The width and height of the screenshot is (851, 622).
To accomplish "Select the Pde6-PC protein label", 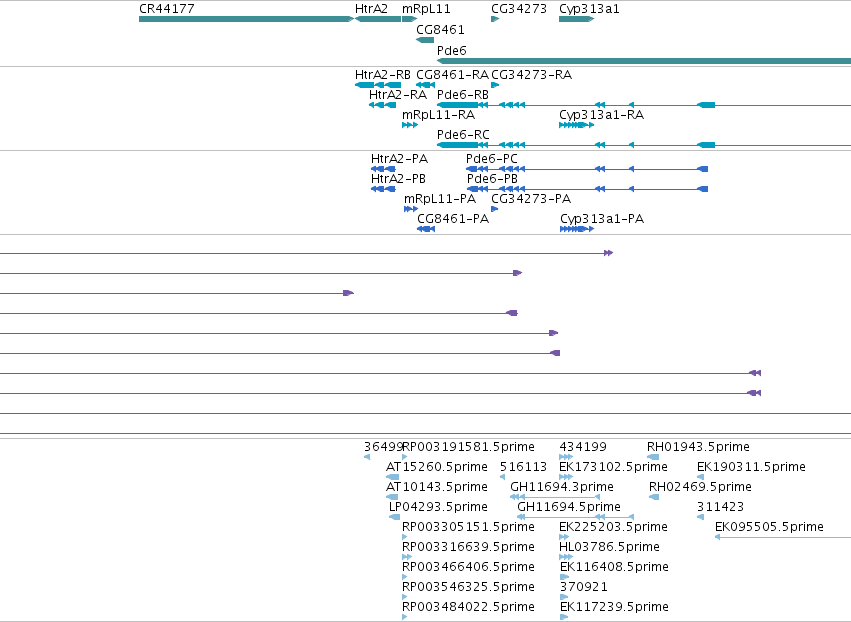I will pyautogui.click(x=492, y=159).
